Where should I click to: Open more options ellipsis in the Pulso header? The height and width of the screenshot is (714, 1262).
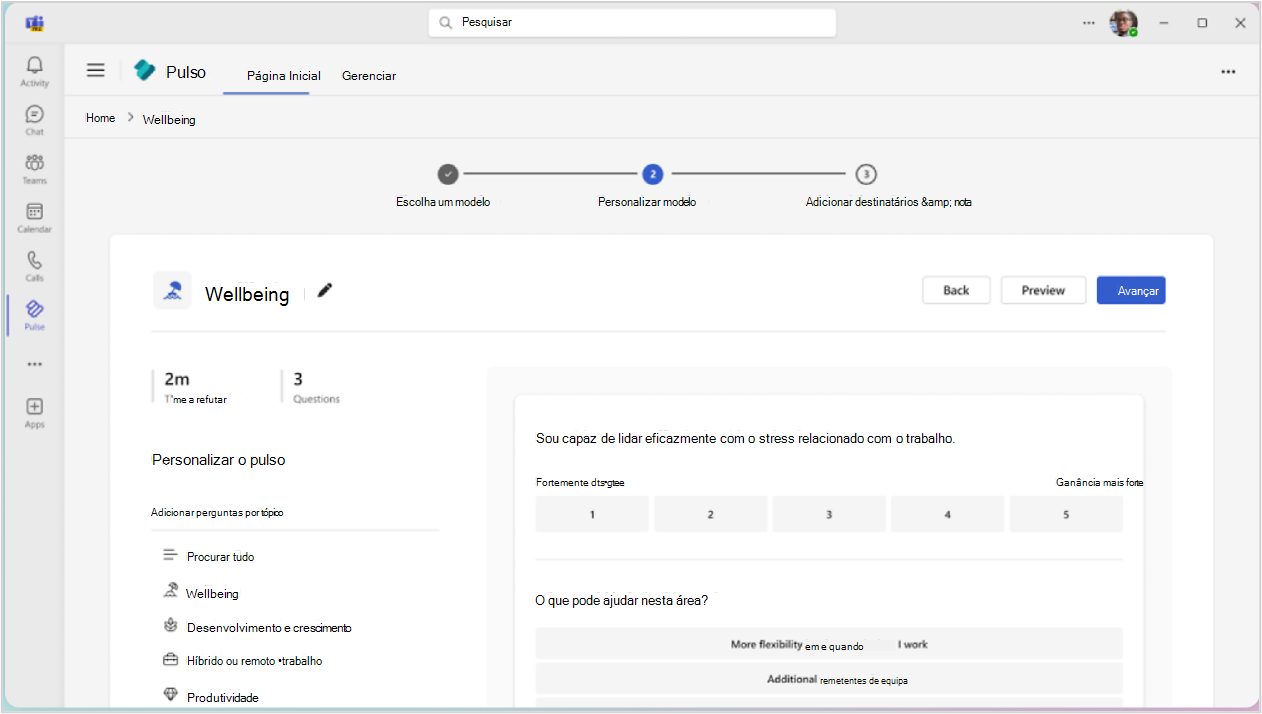point(1228,72)
